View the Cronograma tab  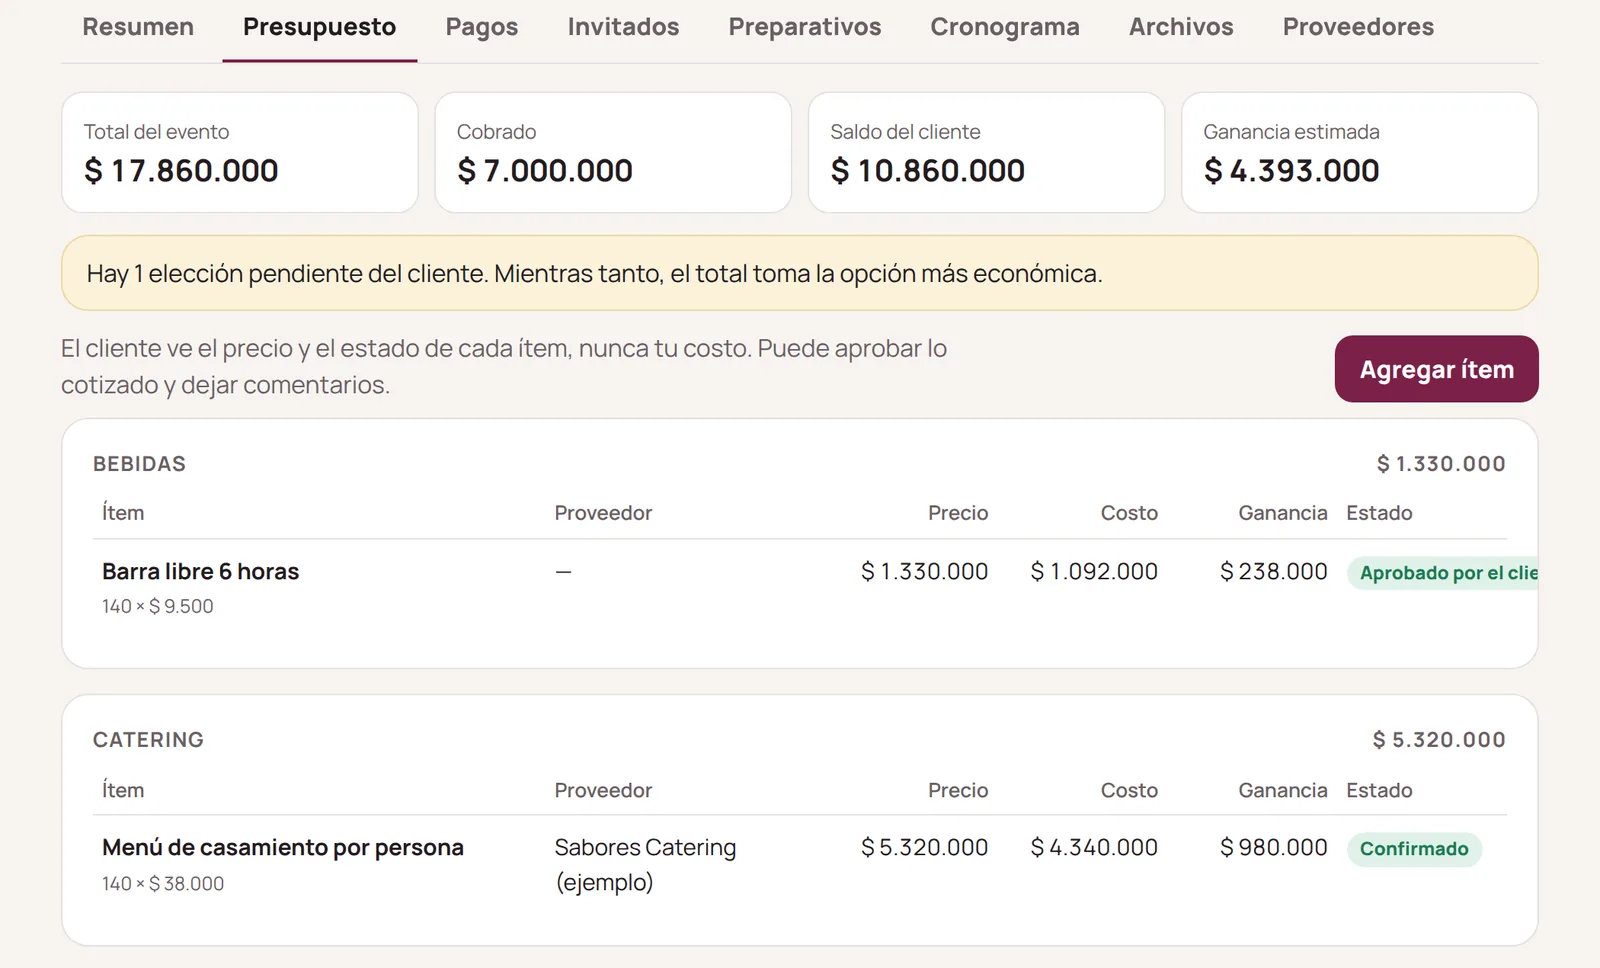pyautogui.click(x=1005, y=27)
